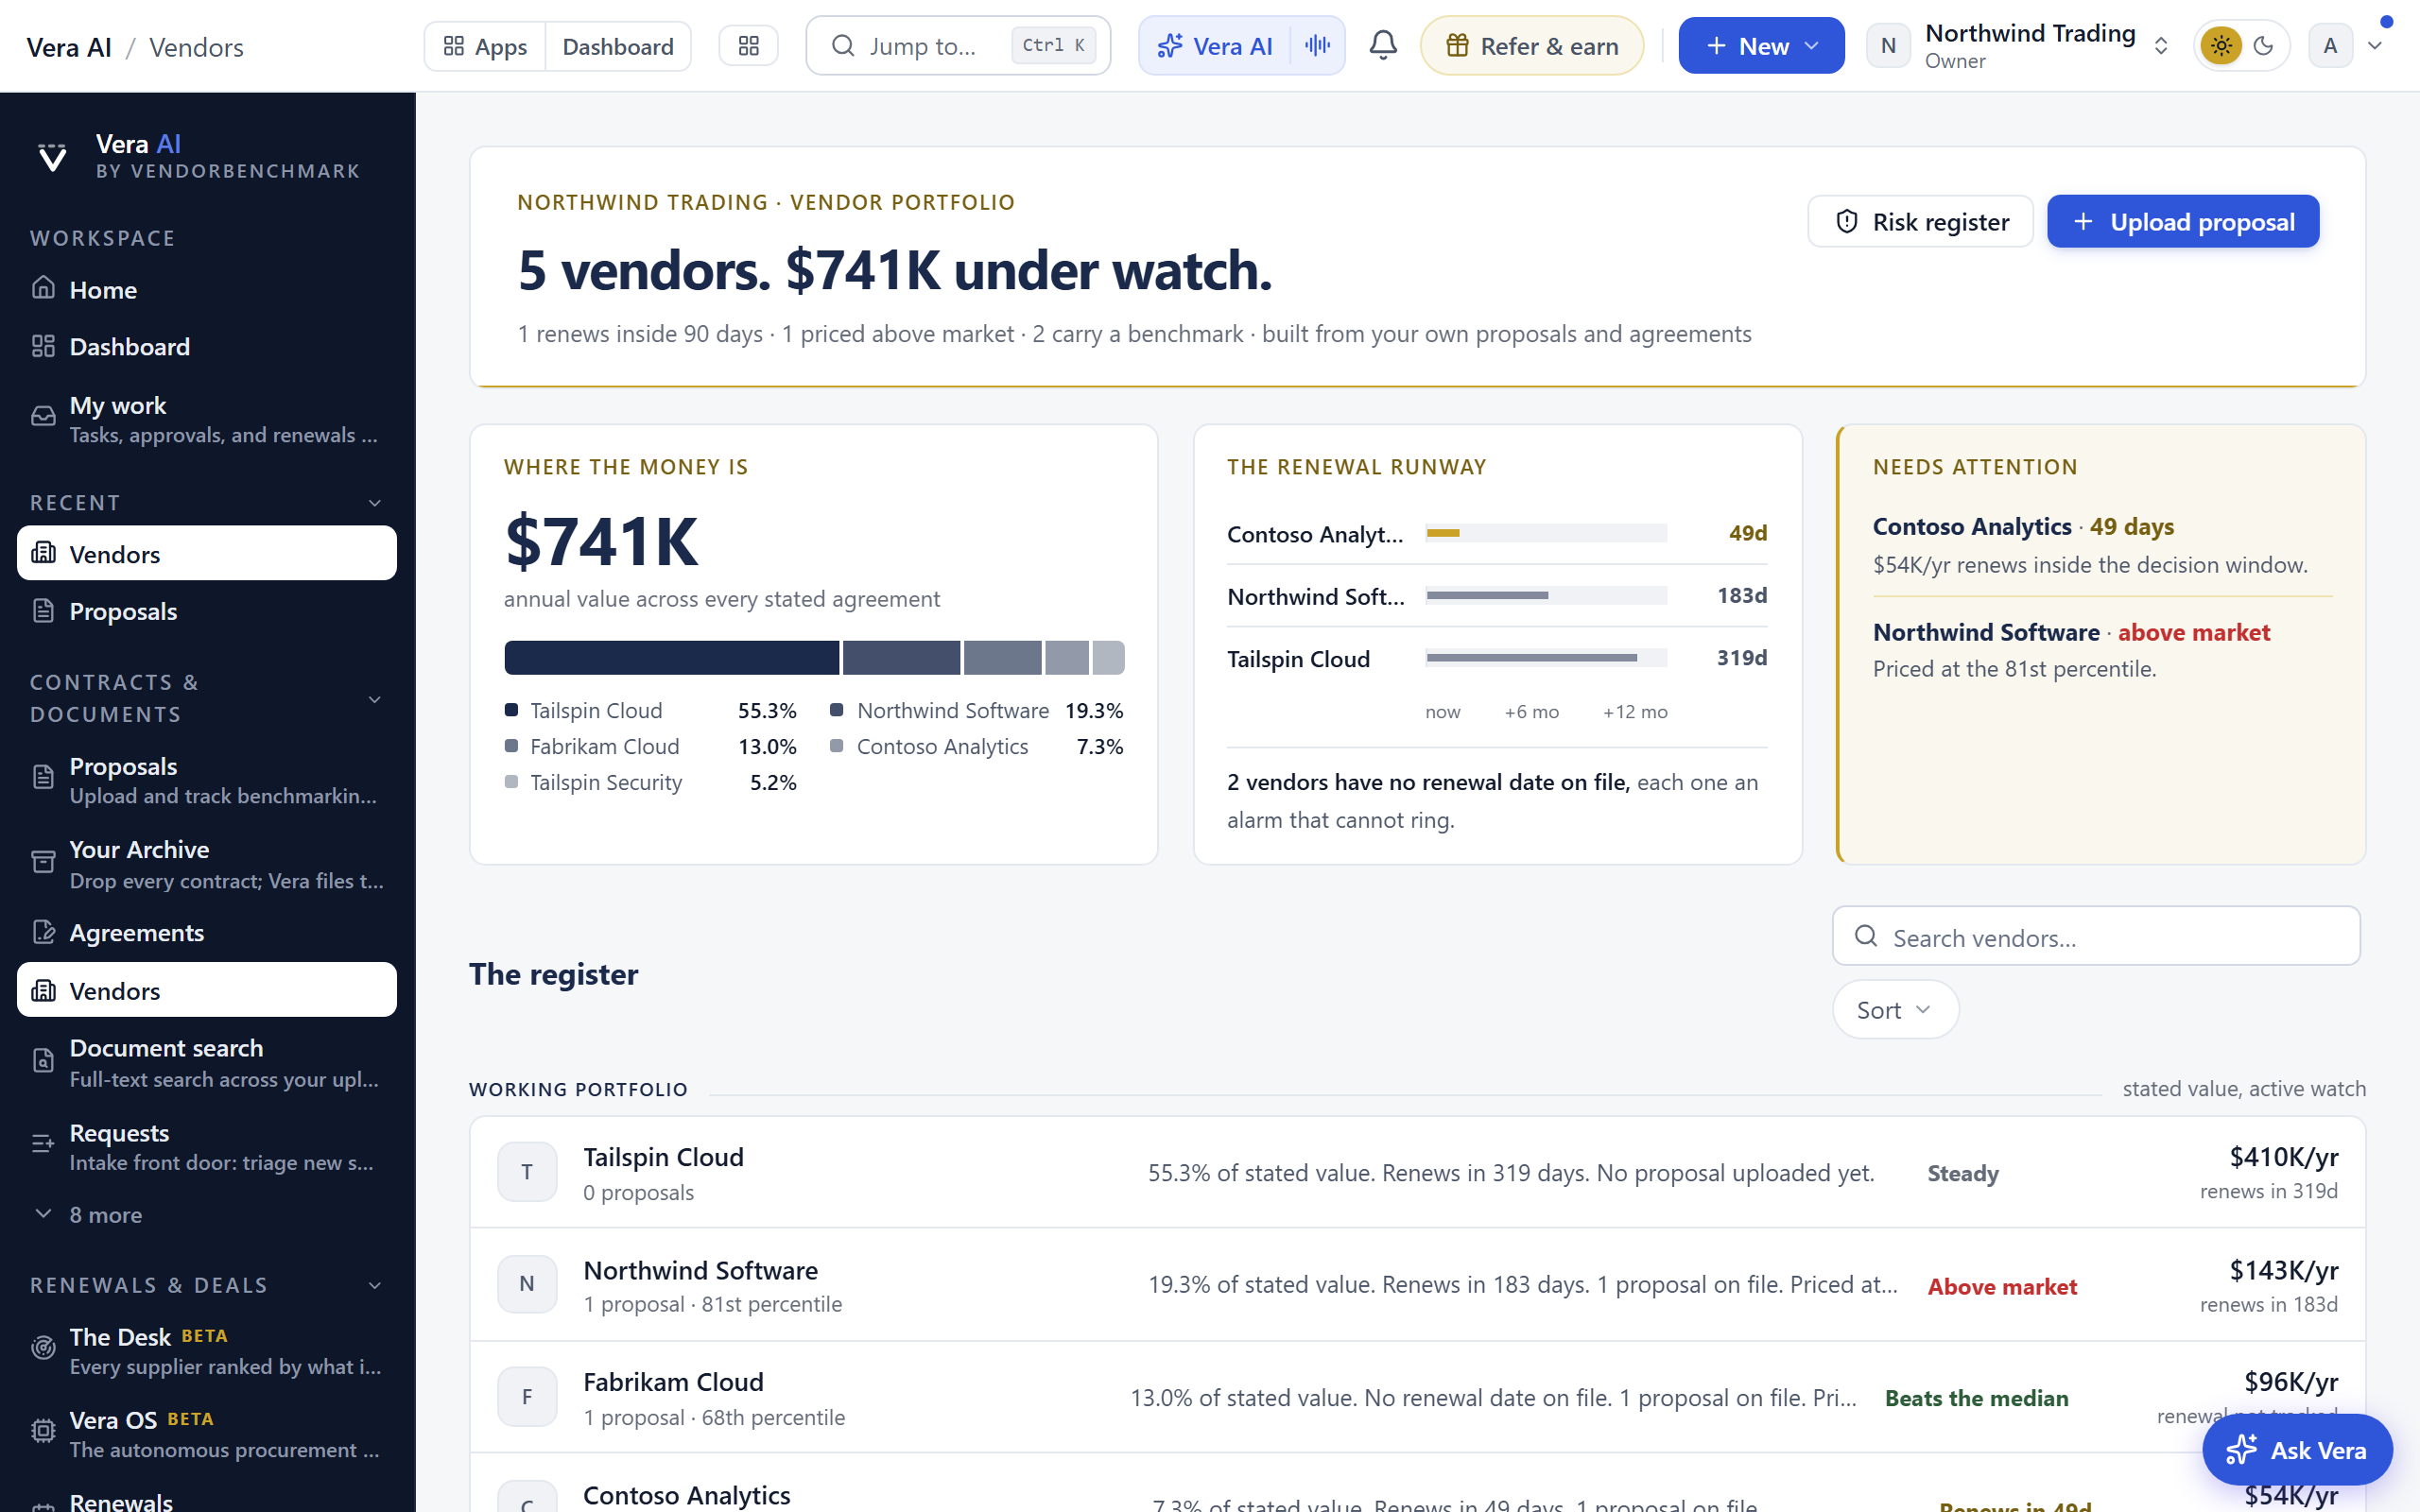Click F avatar for Fabrikam Cloud

point(527,1397)
